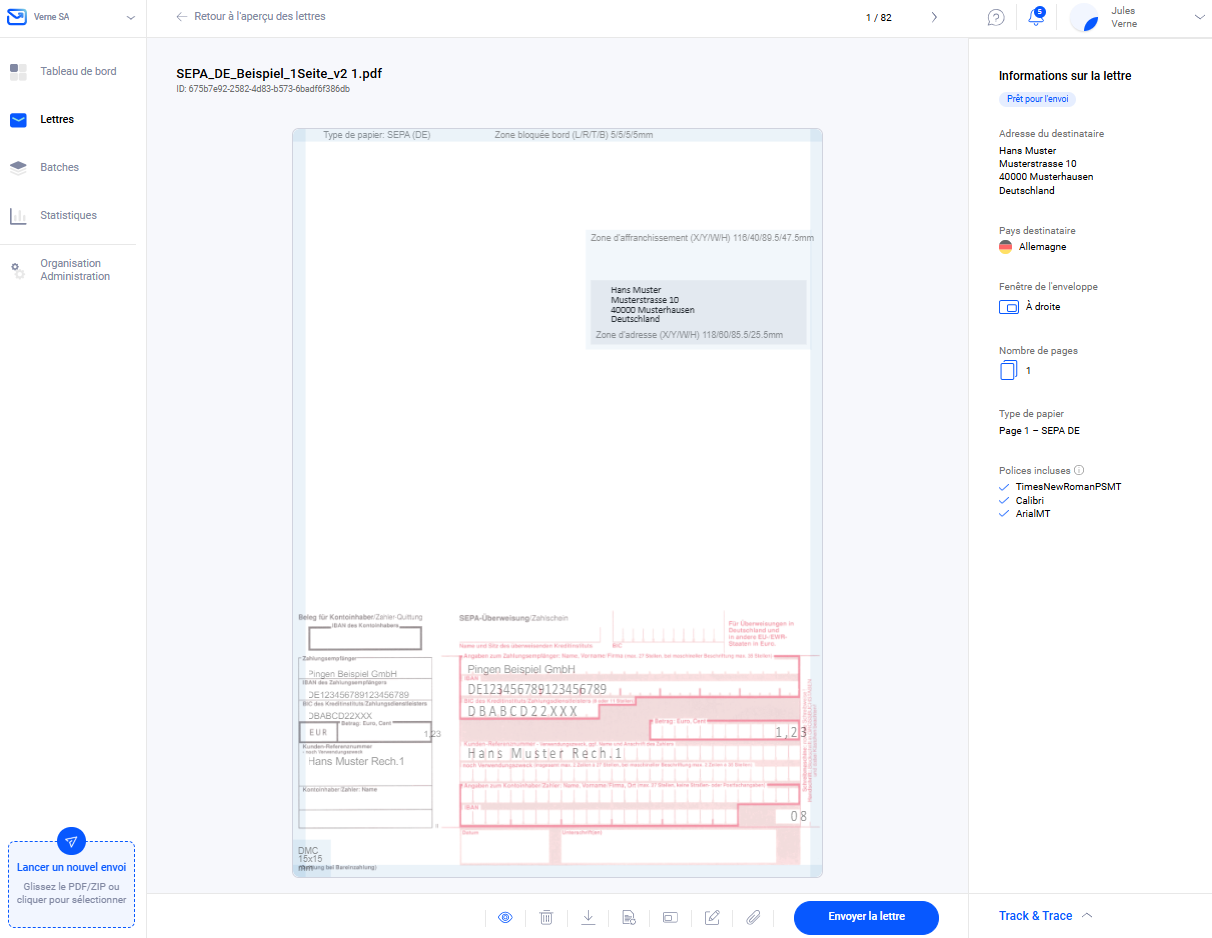The image size is (1212, 938).
Task: Expand the Track & Trace panel
Action: tap(1045, 916)
